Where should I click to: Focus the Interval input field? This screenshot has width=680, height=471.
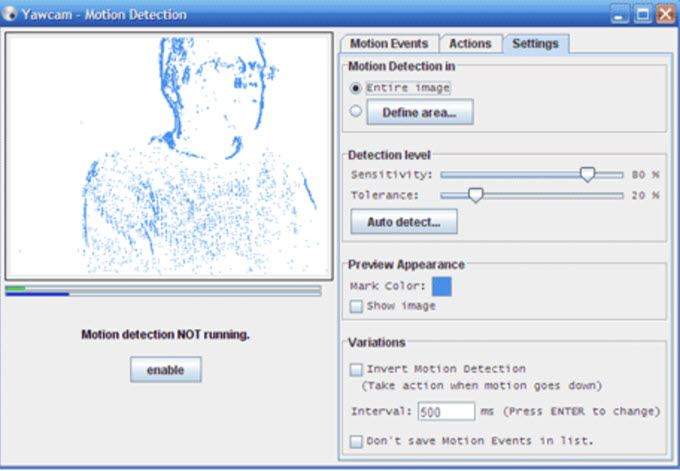coord(446,411)
